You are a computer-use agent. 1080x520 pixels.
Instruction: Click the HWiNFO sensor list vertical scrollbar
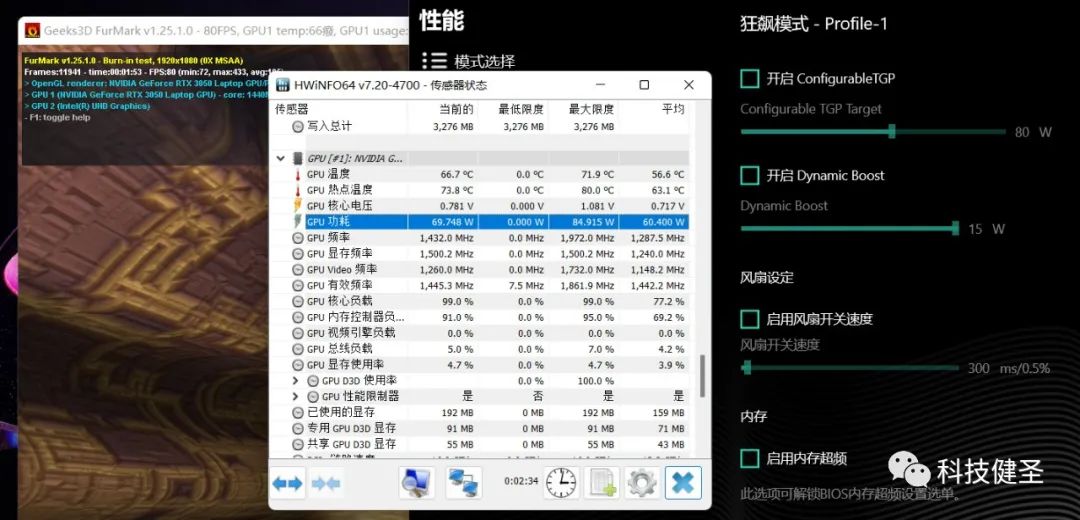click(702, 376)
